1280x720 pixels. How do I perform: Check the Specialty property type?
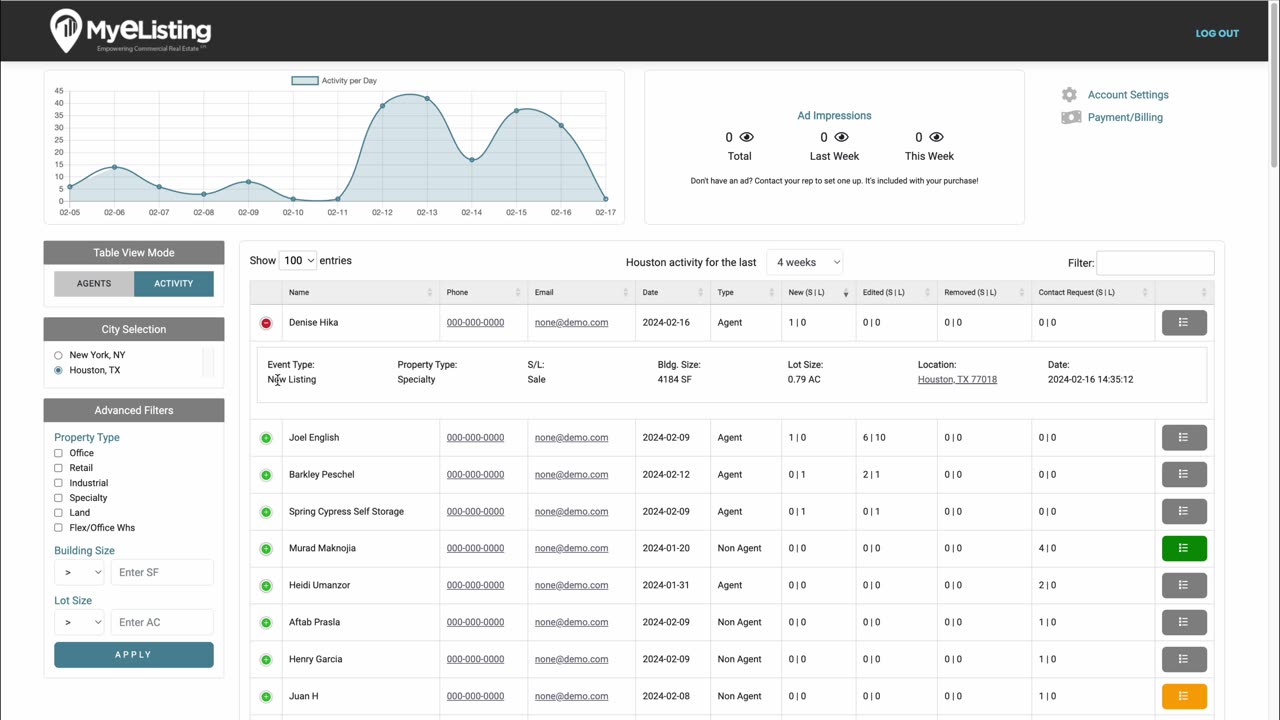58,498
